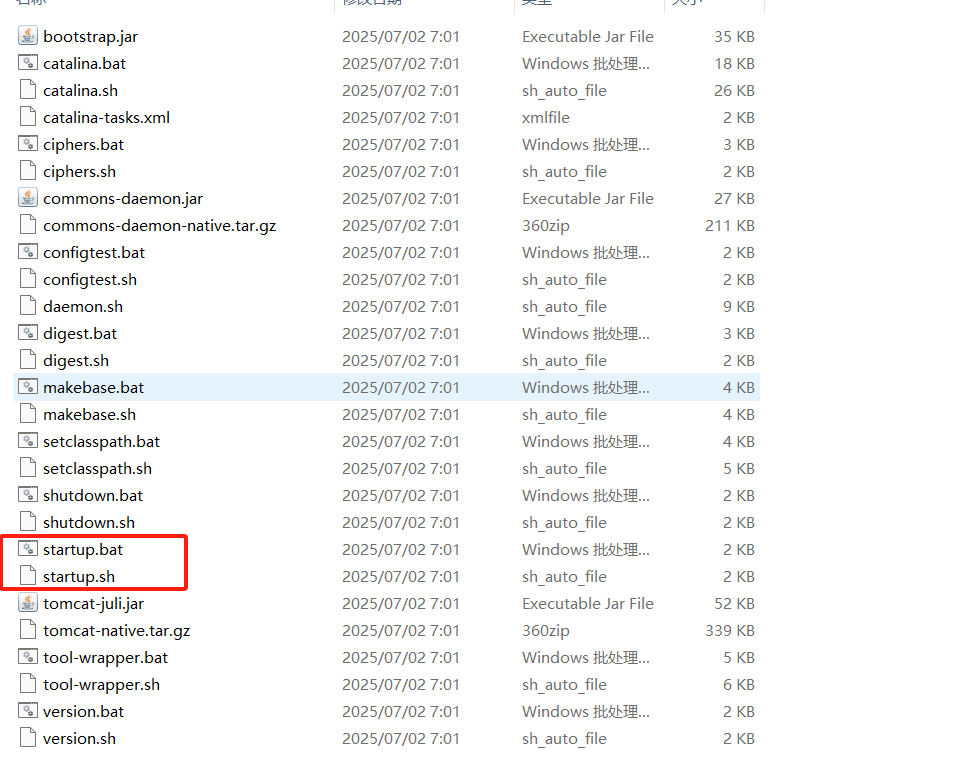
Task: Click the 339 KB size value
Action: 730,630
